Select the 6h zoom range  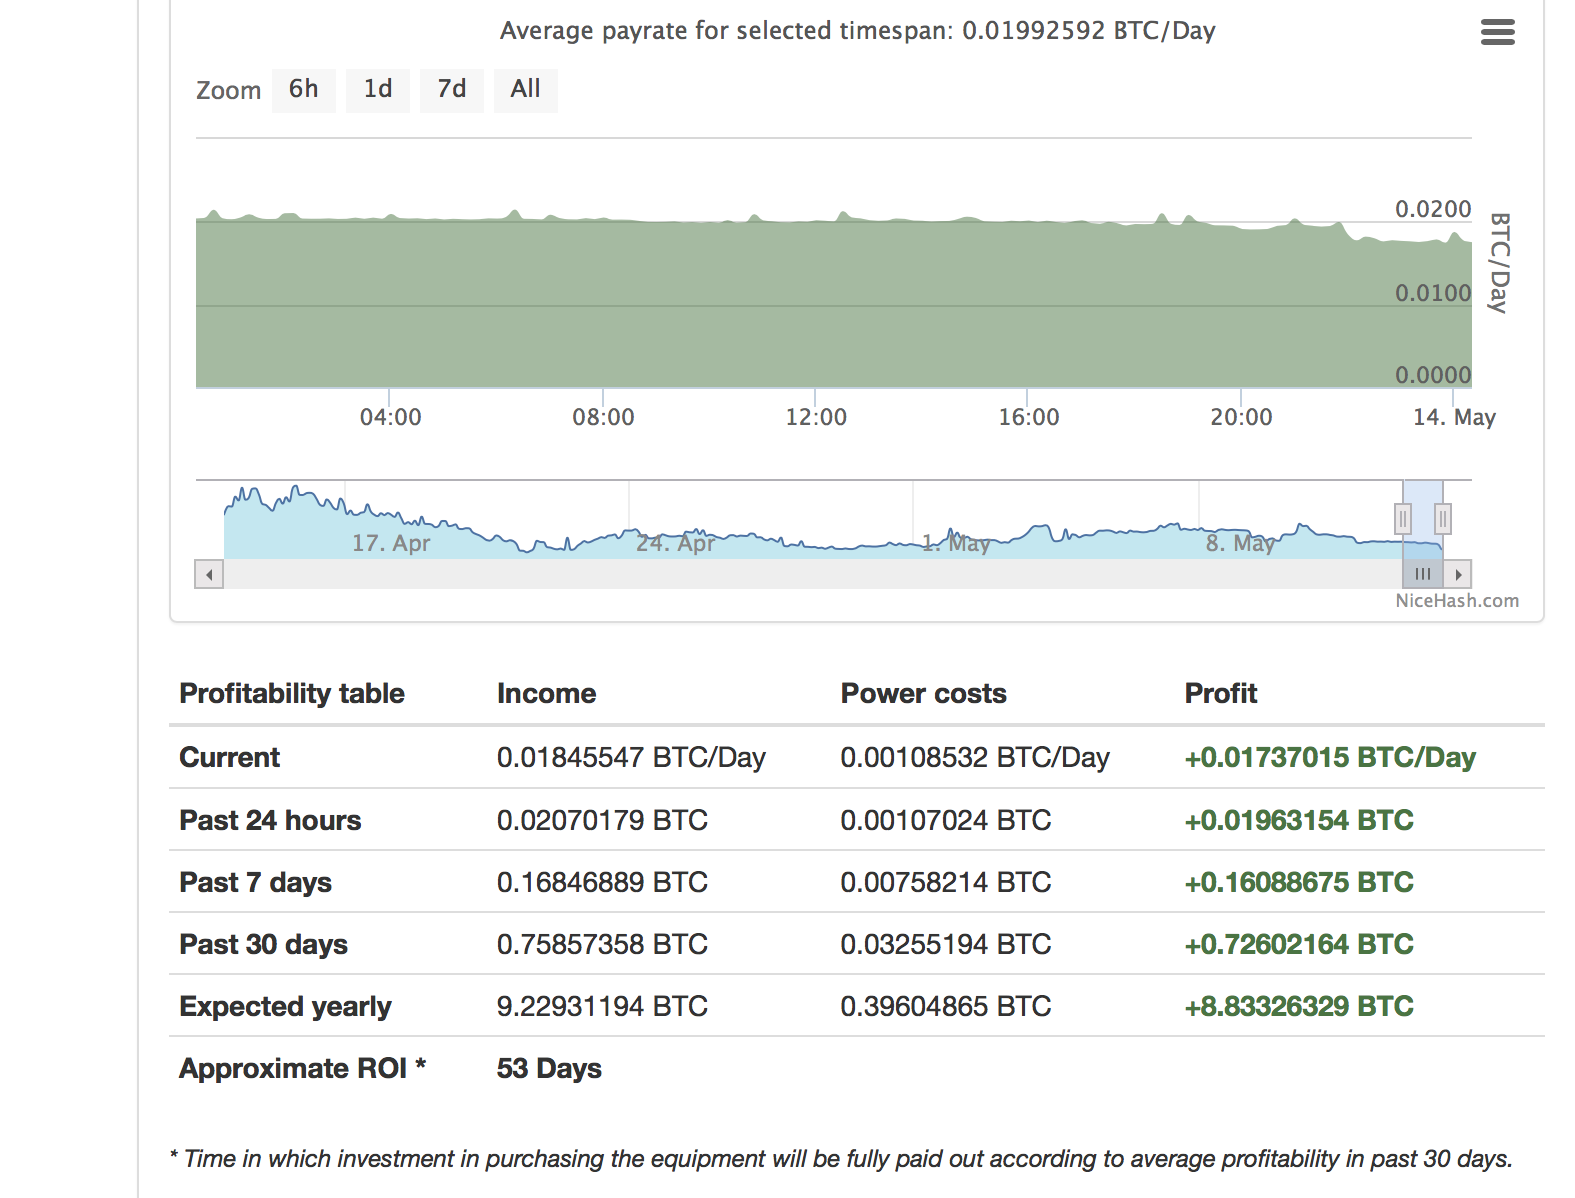coord(303,90)
